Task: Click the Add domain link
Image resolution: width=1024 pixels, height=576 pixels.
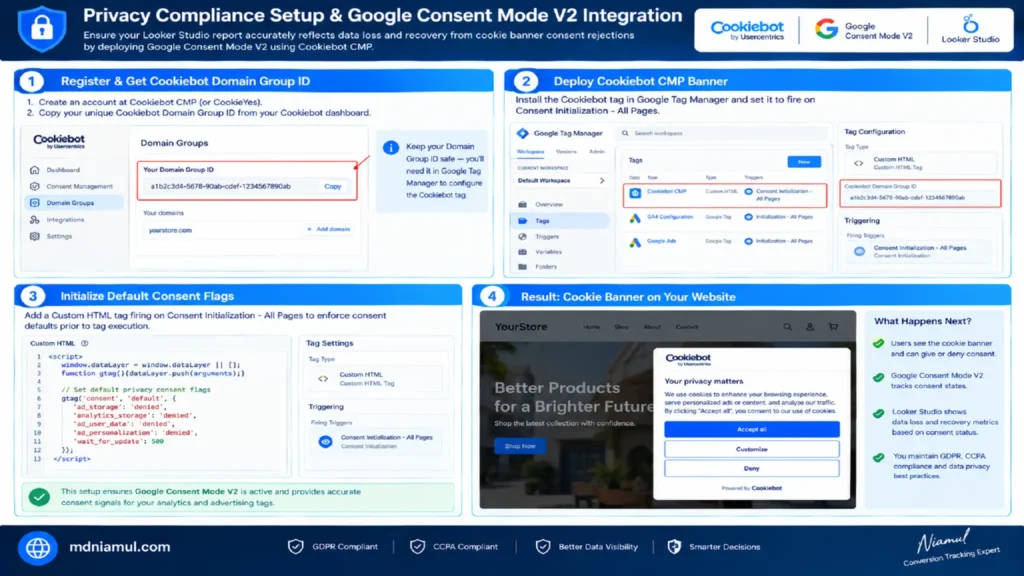Action: click(328, 229)
